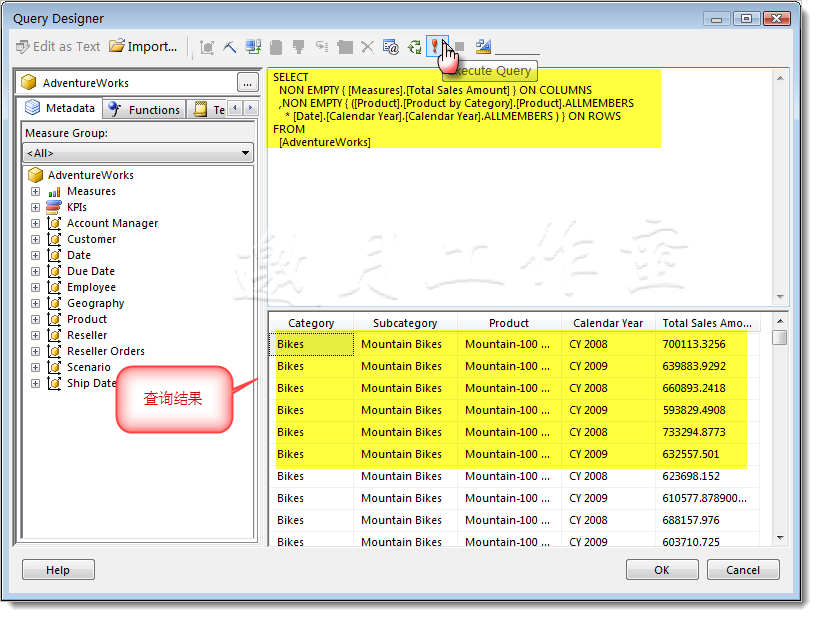
Task: Expand the Account Manager dimension
Action: pos(35,224)
